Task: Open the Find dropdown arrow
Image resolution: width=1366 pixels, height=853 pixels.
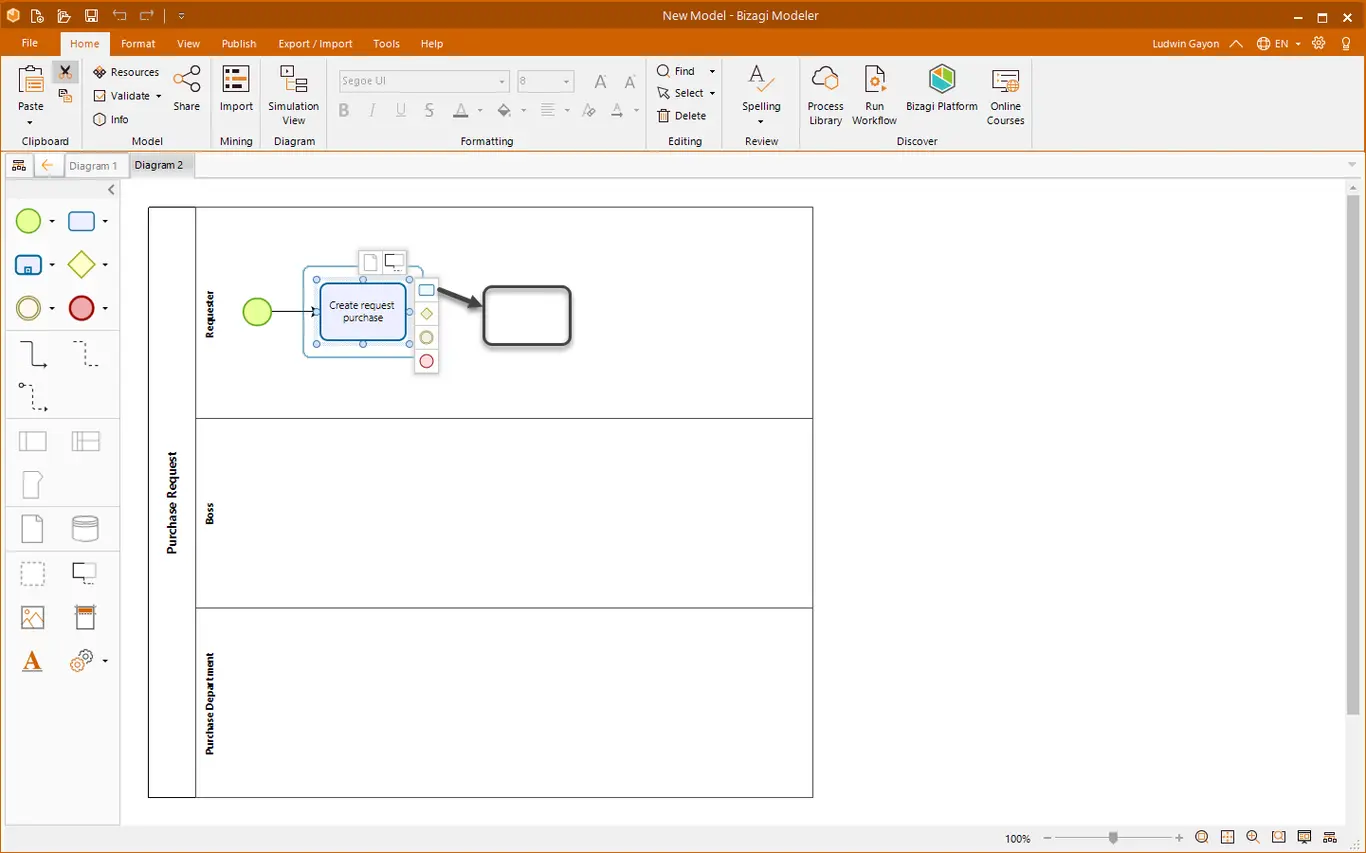Action: pos(712,72)
